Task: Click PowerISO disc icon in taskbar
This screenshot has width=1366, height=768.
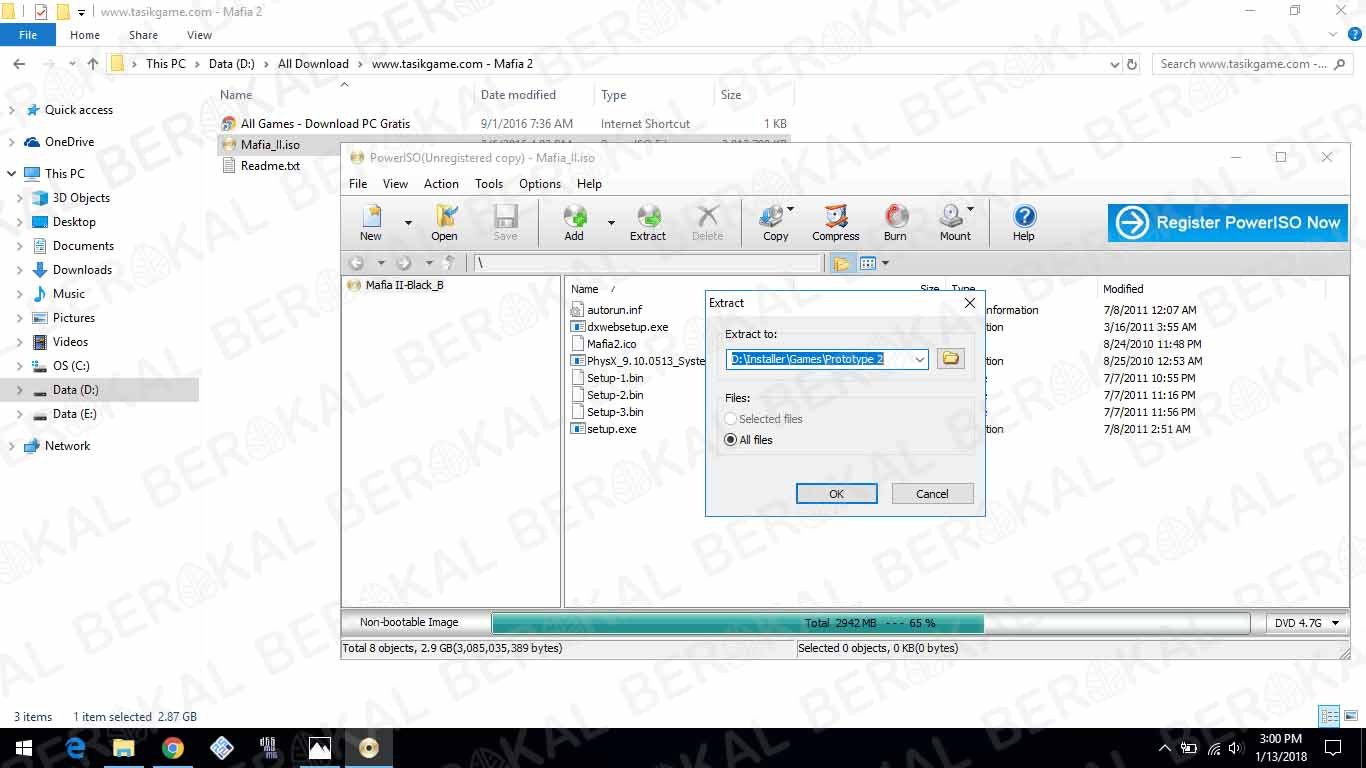Action: click(x=369, y=747)
